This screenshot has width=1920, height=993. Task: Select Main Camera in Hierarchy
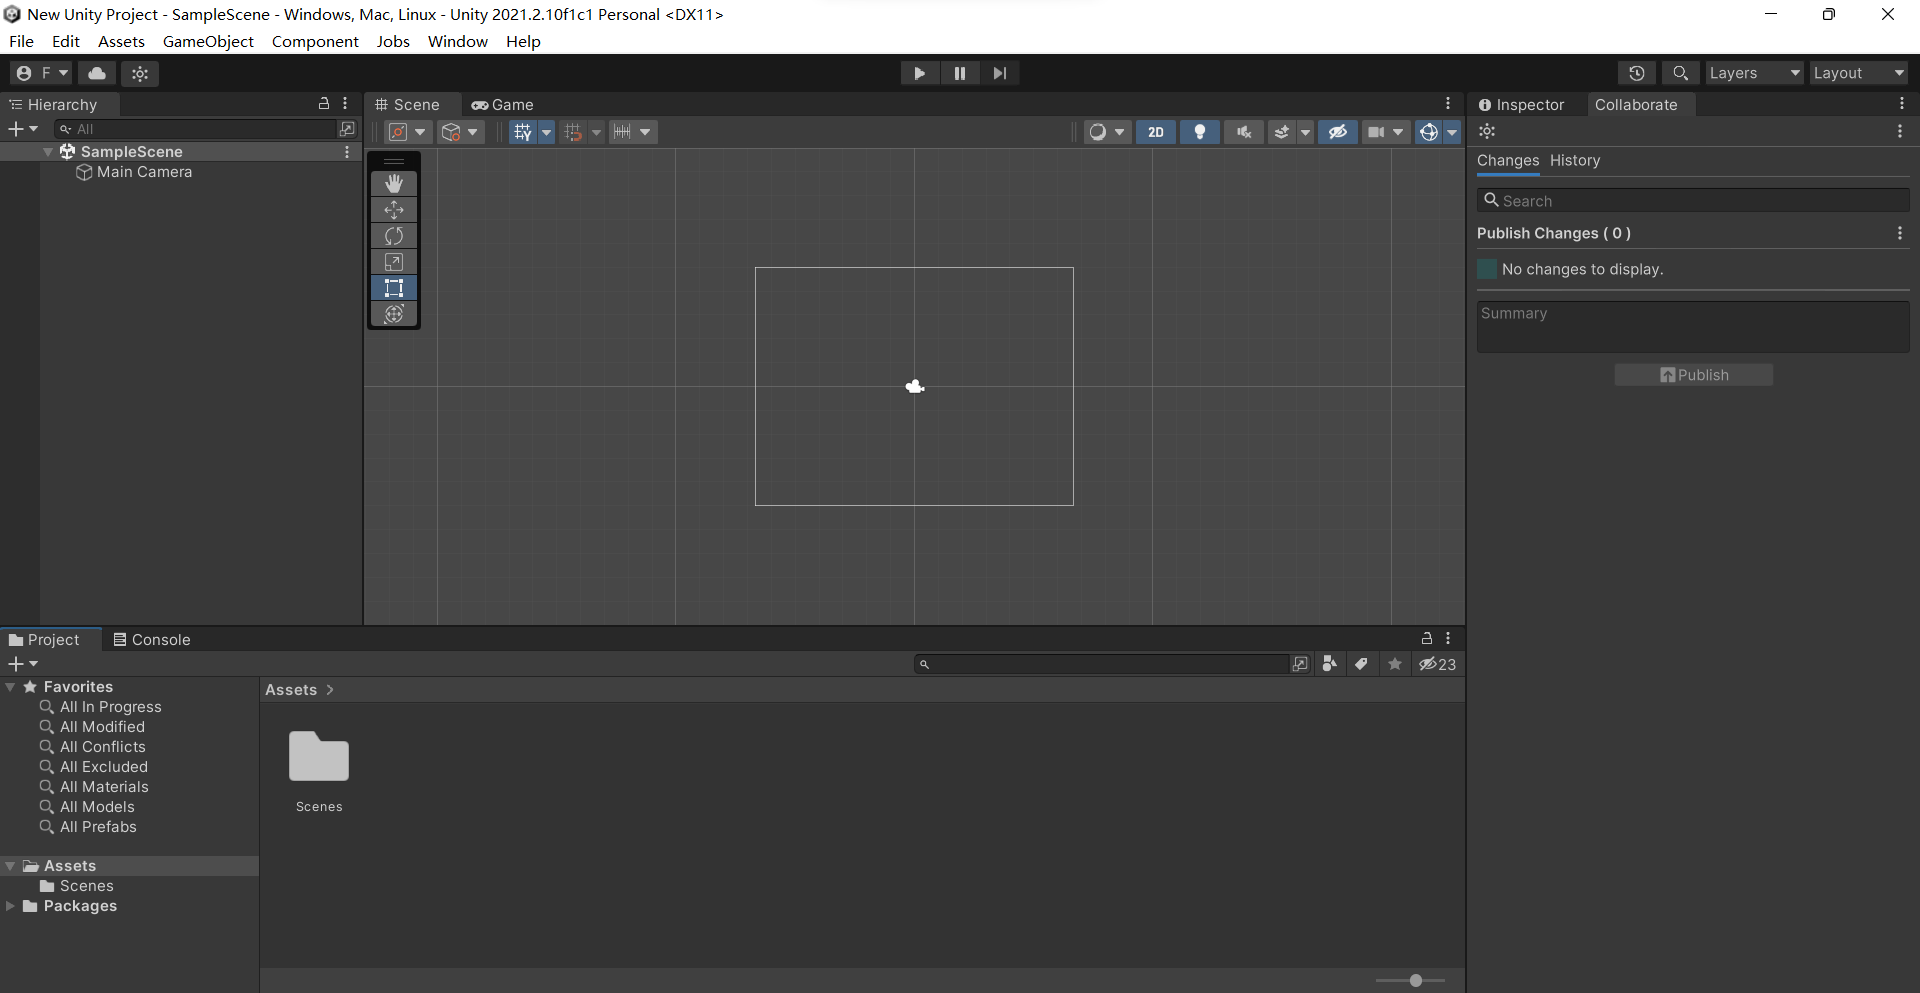tap(144, 172)
